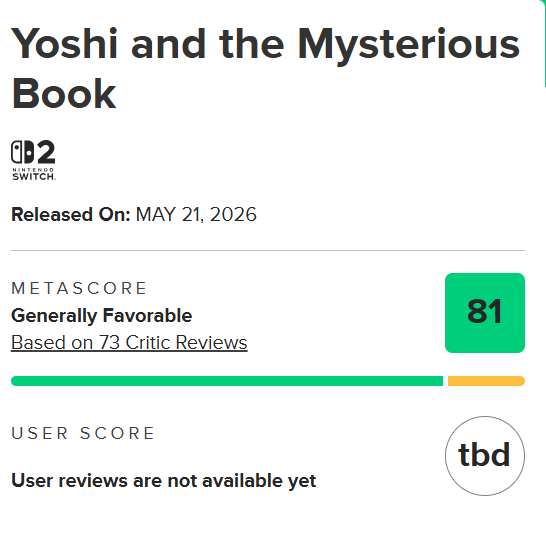
Task: Click the User reviews are not available text
Action: pos(164,481)
